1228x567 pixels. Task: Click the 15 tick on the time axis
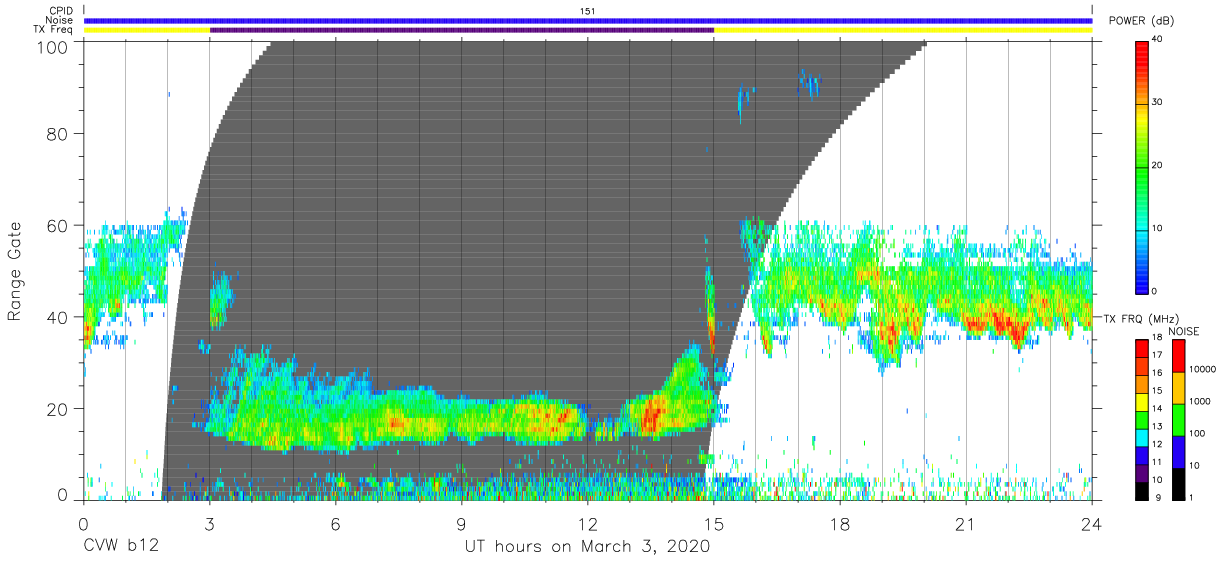pyautogui.click(x=714, y=524)
